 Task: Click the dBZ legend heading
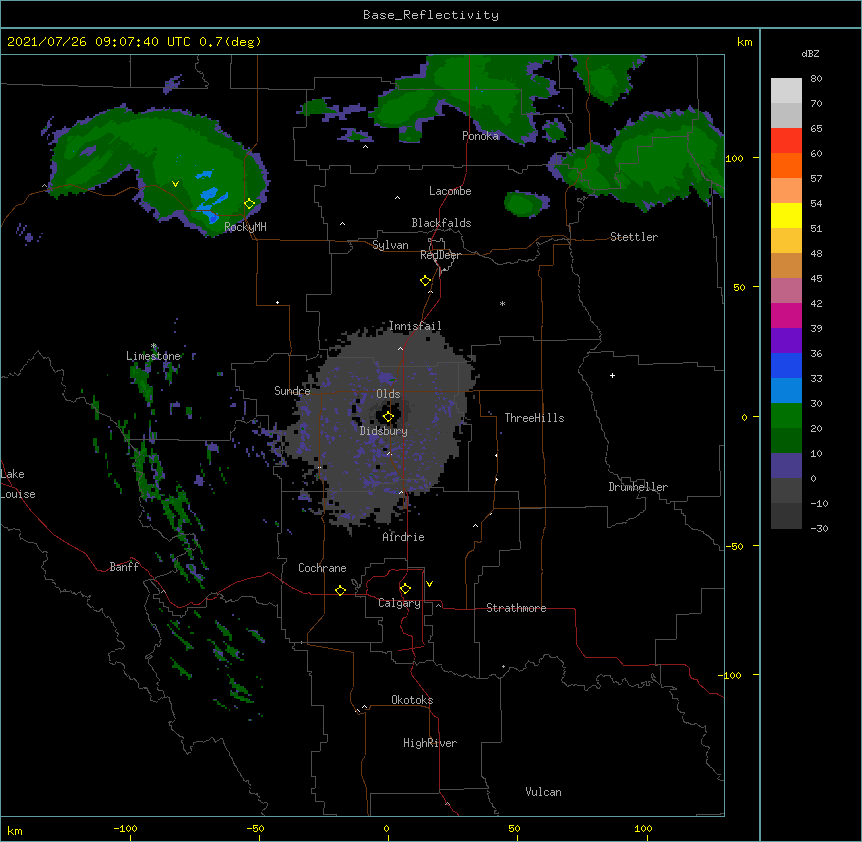[810, 53]
